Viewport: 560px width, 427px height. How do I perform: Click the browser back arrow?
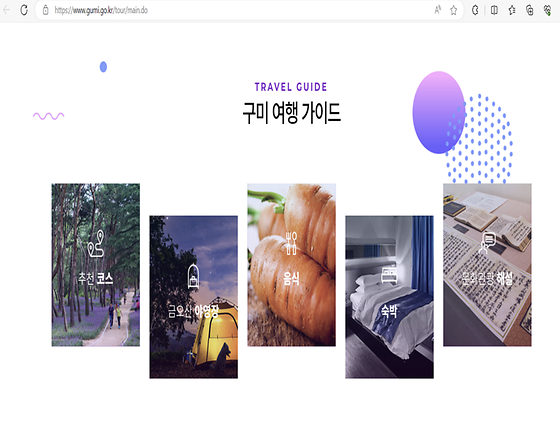coord(6,10)
